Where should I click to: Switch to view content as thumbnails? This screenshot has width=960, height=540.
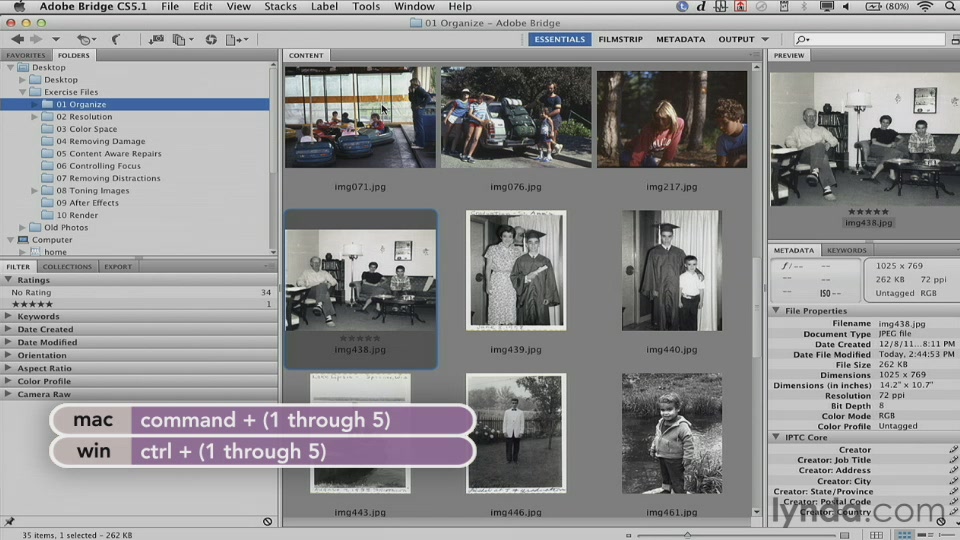(x=904, y=535)
